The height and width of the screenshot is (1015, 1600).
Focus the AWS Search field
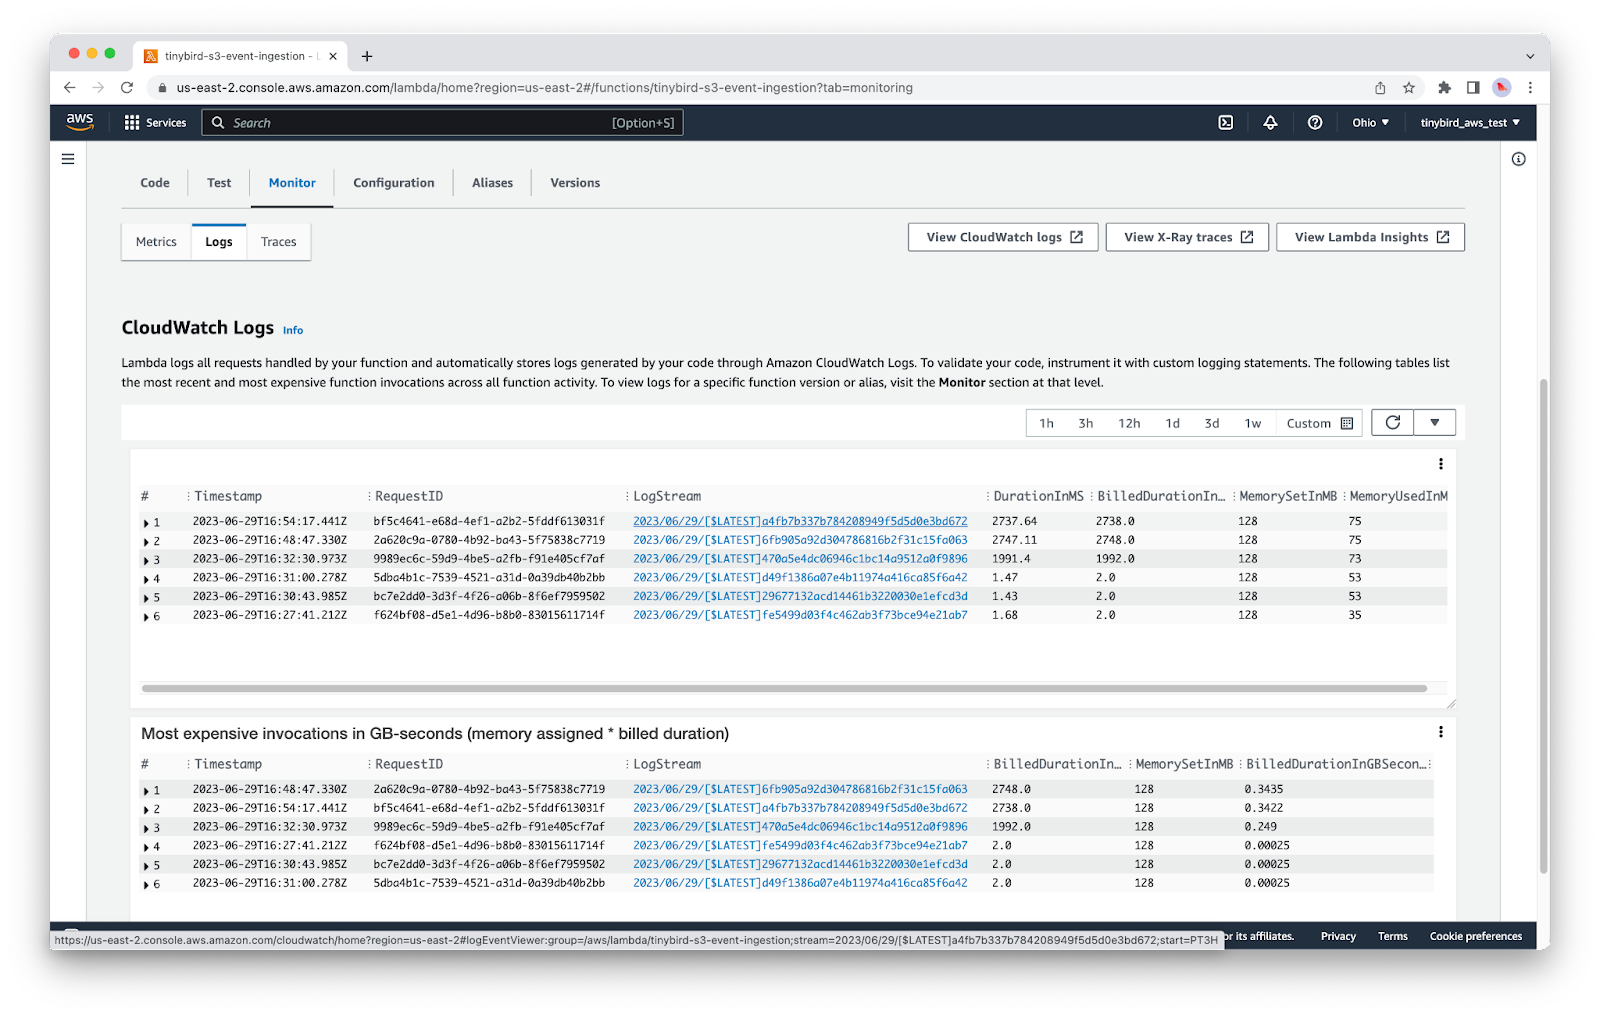pos(442,123)
